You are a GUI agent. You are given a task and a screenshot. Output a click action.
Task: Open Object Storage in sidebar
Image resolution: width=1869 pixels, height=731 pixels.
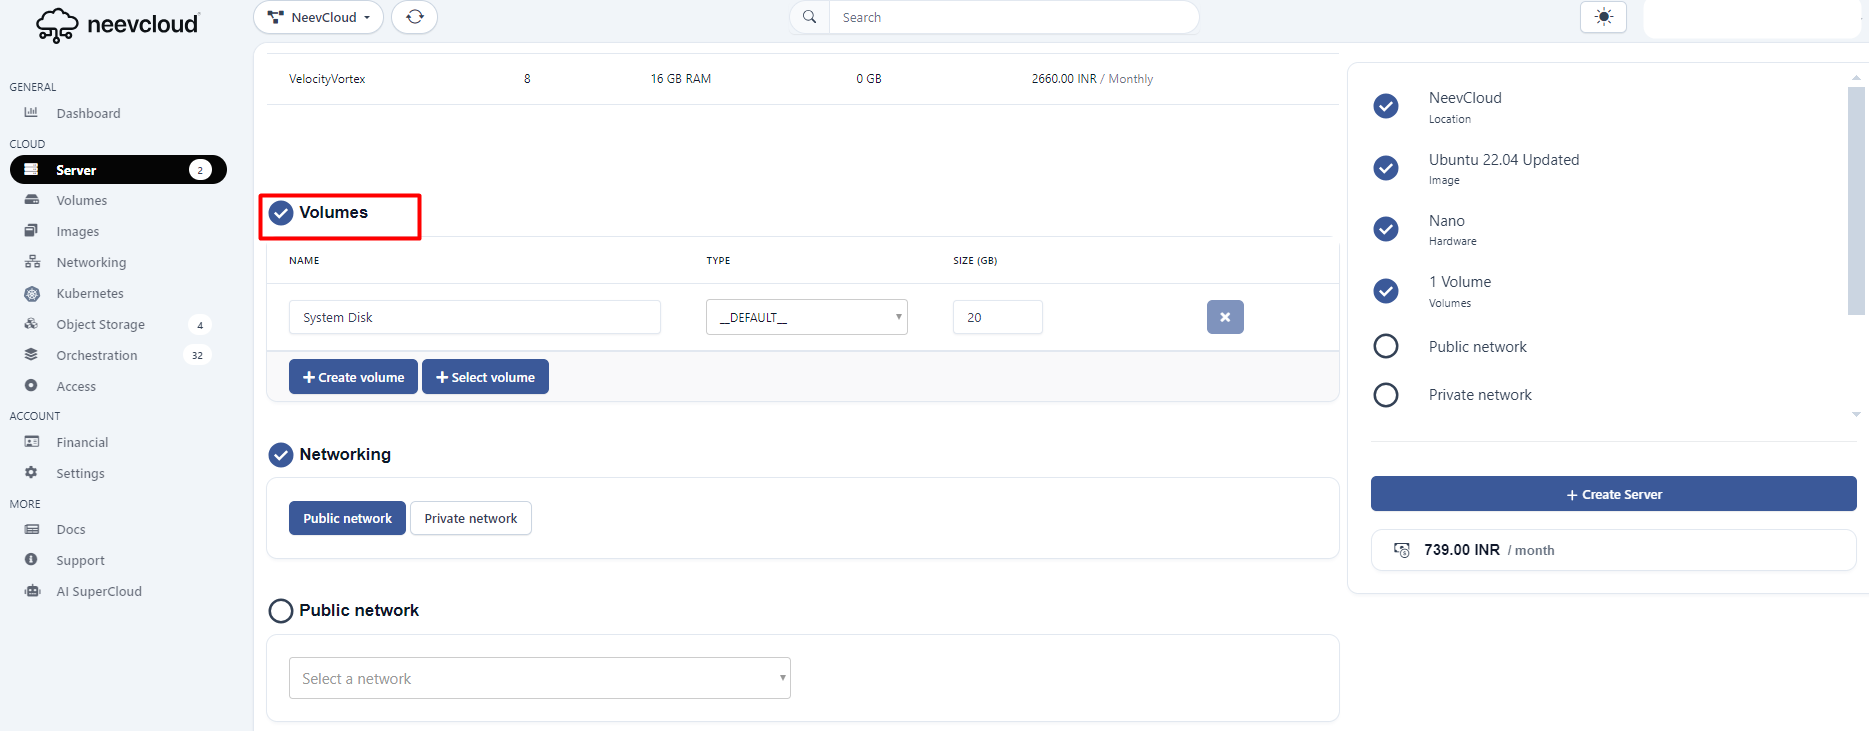100,324
